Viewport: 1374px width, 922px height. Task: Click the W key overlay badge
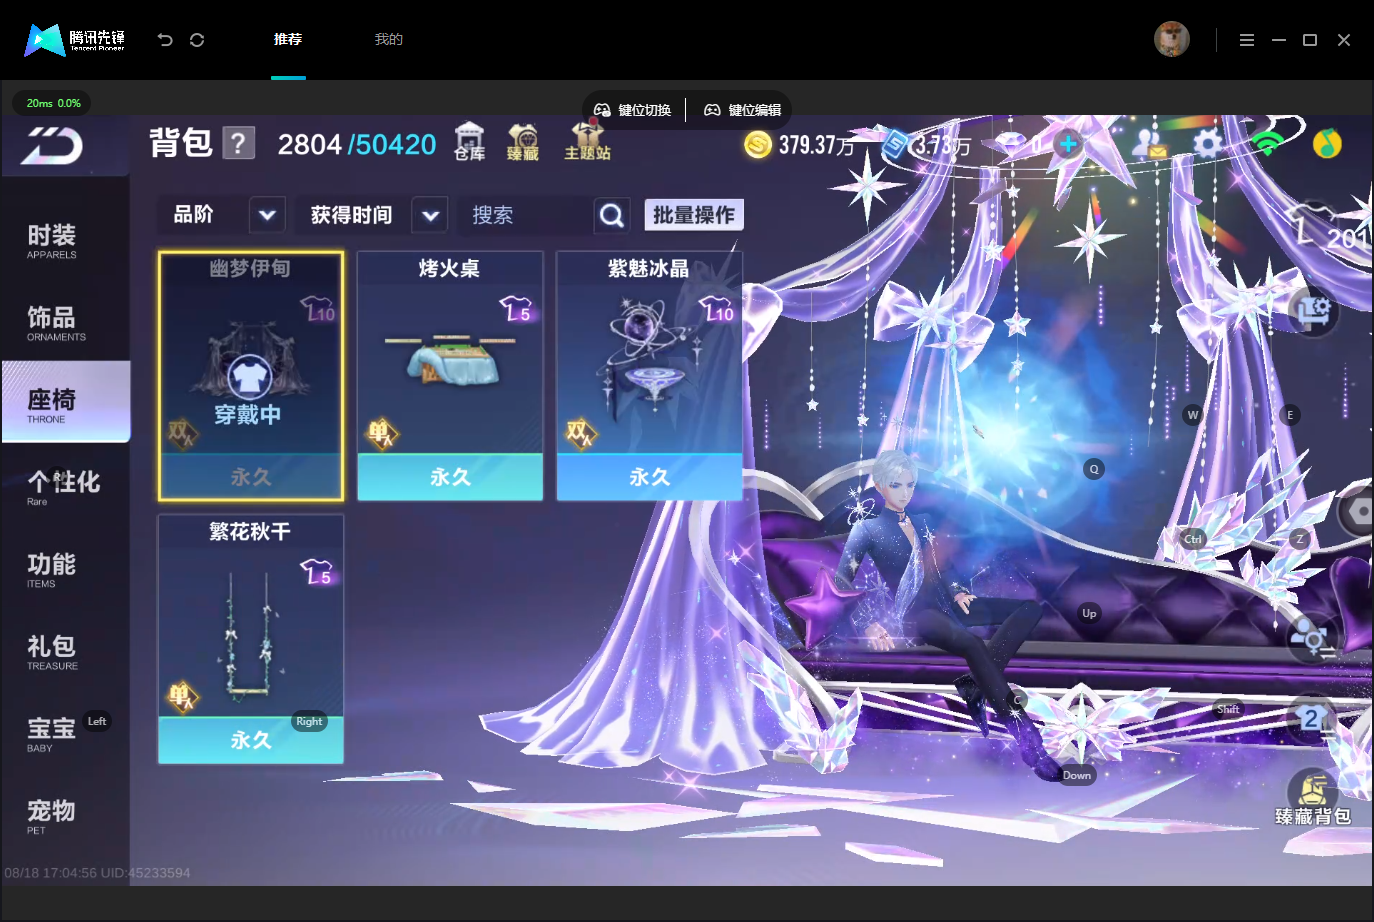click(1192, 415)
